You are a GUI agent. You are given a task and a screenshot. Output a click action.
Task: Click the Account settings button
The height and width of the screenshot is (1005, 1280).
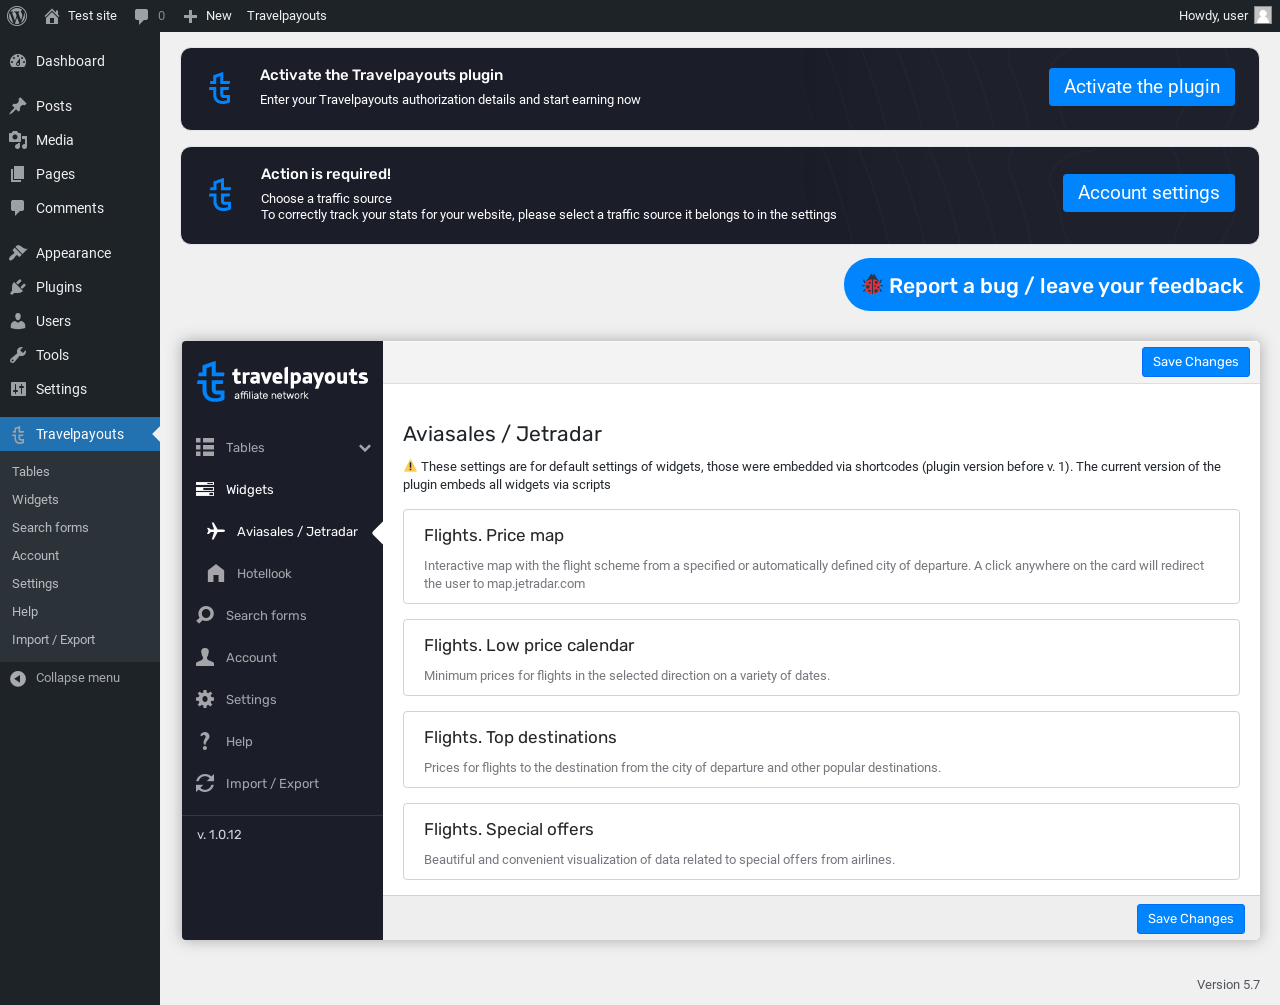[x=1149, y=193]
